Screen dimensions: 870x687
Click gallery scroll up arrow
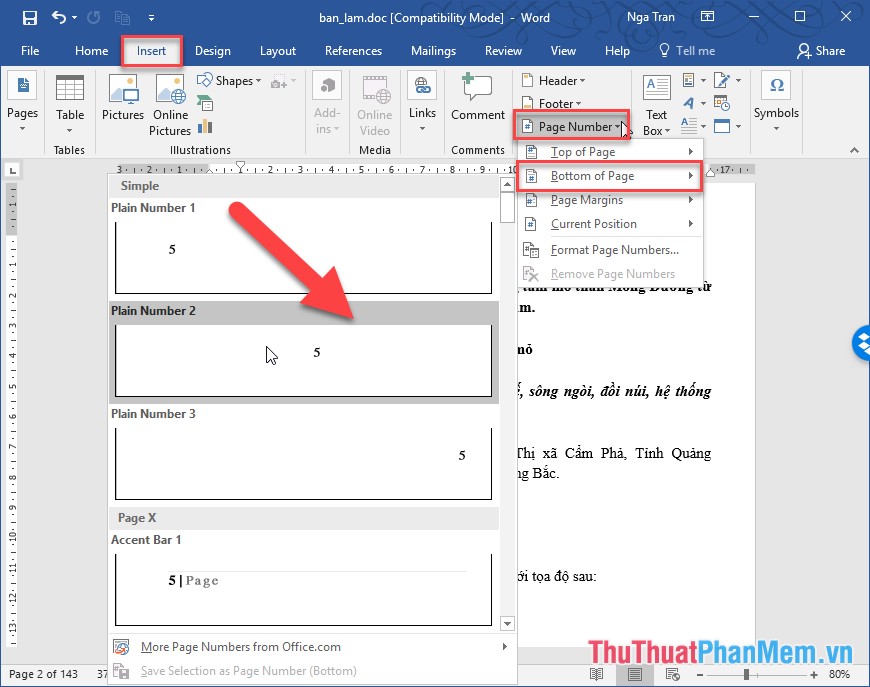click(x=507, y=184)
